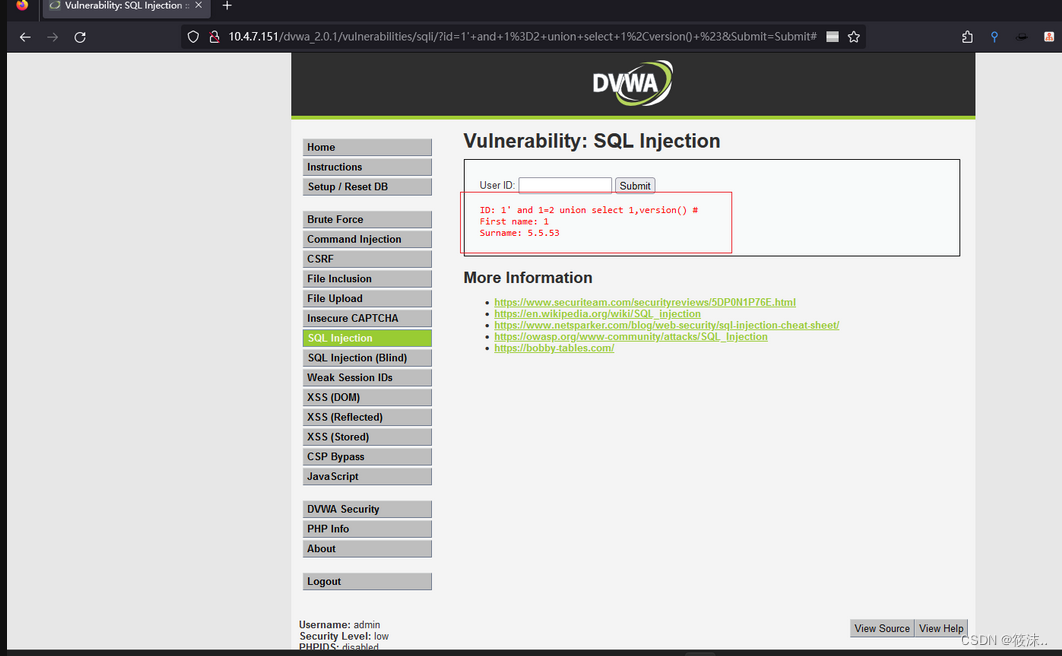
Task: Click View Help button
Action: click(x=941, y=628)
